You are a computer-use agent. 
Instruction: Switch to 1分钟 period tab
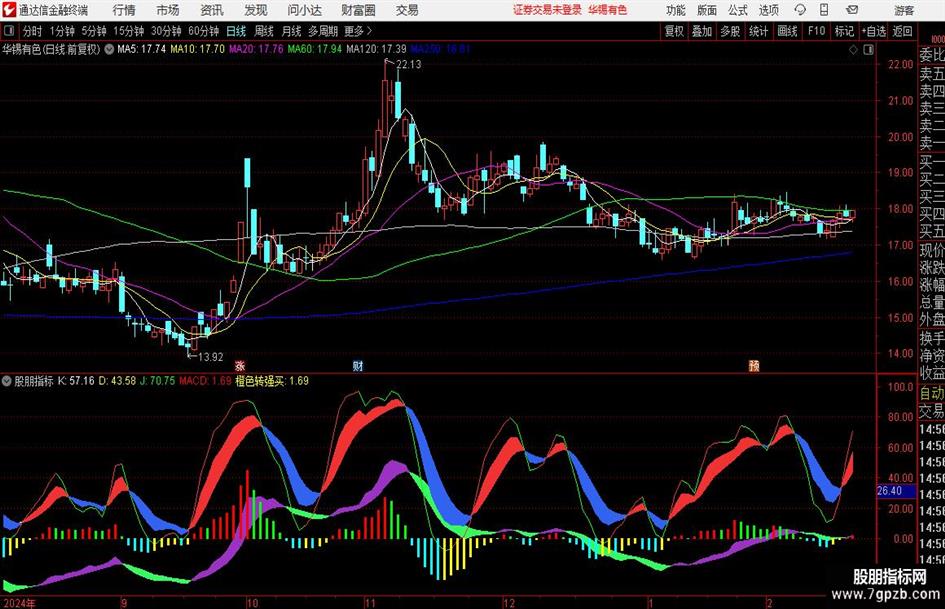pos(62,31)
